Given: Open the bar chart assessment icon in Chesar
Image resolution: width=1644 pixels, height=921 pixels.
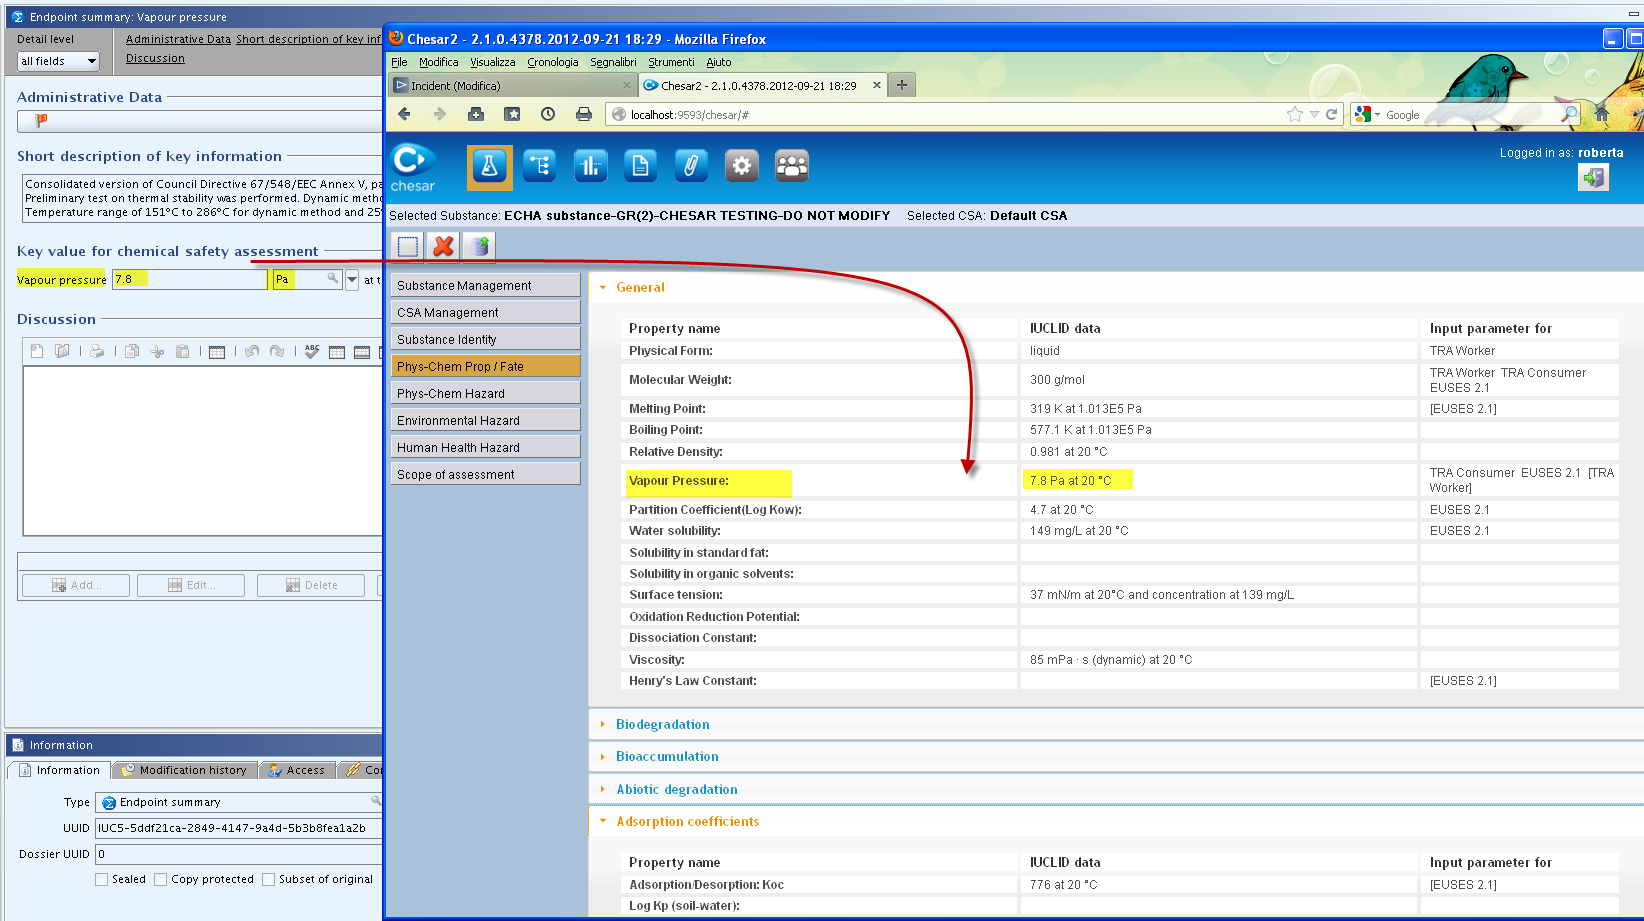Looking at the screenshot, I should click(590, 166).
